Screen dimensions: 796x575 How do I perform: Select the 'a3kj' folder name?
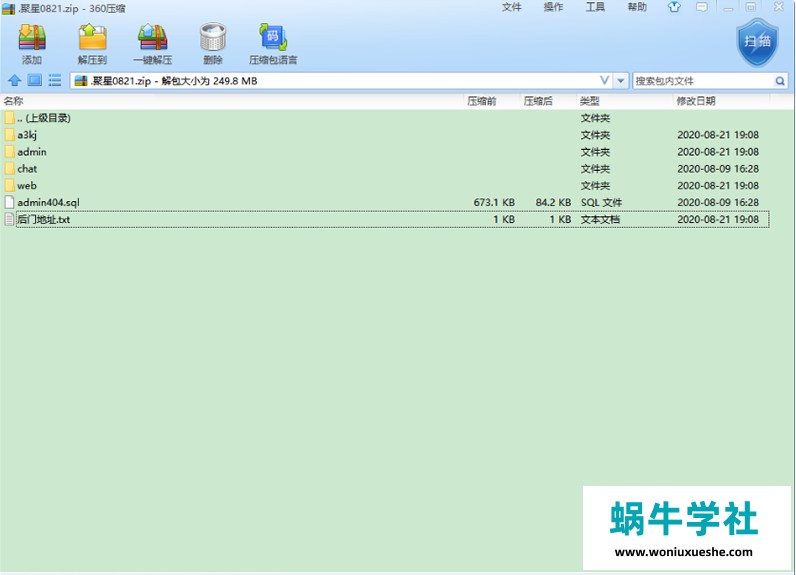(27, 135)
